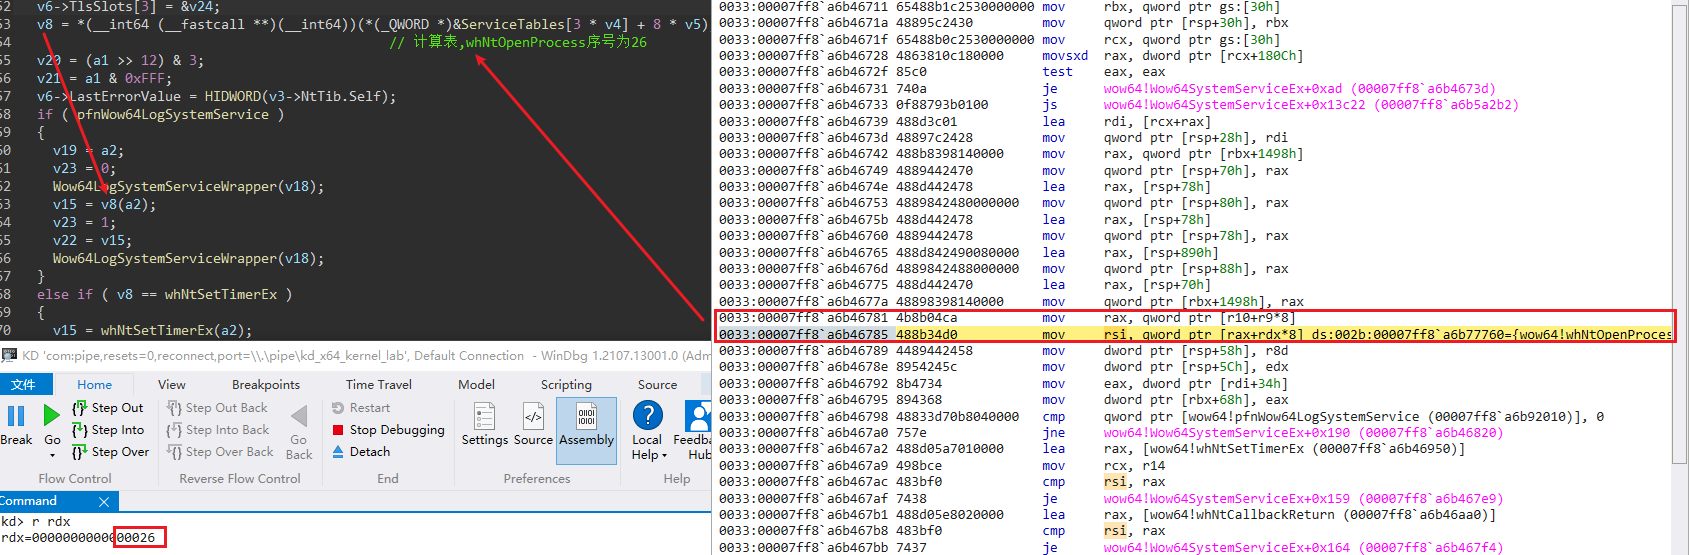1689x555 pixels.
Task: Select the Home ribbon tab
Action: click(95, 385)
